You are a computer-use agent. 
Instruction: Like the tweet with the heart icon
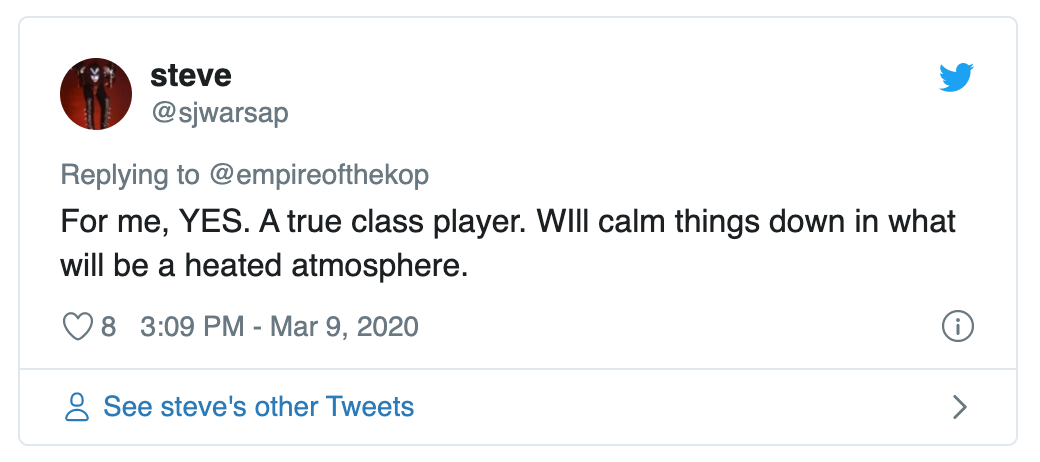pos(78,327)
